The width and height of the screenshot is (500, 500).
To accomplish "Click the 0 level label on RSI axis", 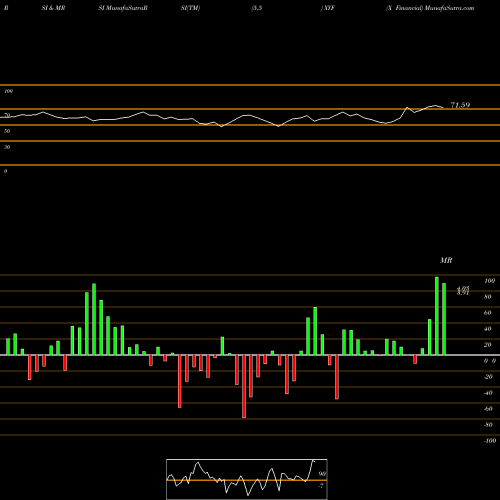I will pos(5,171).
